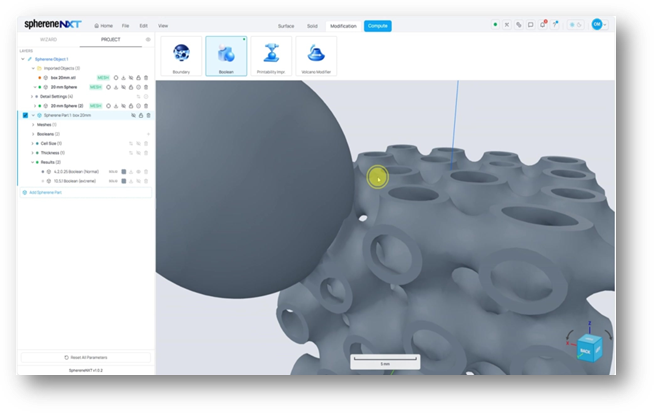Lock the box 20mm.stl layer
The height and width of the screenshot is (414, 654).
pos(138,78)
